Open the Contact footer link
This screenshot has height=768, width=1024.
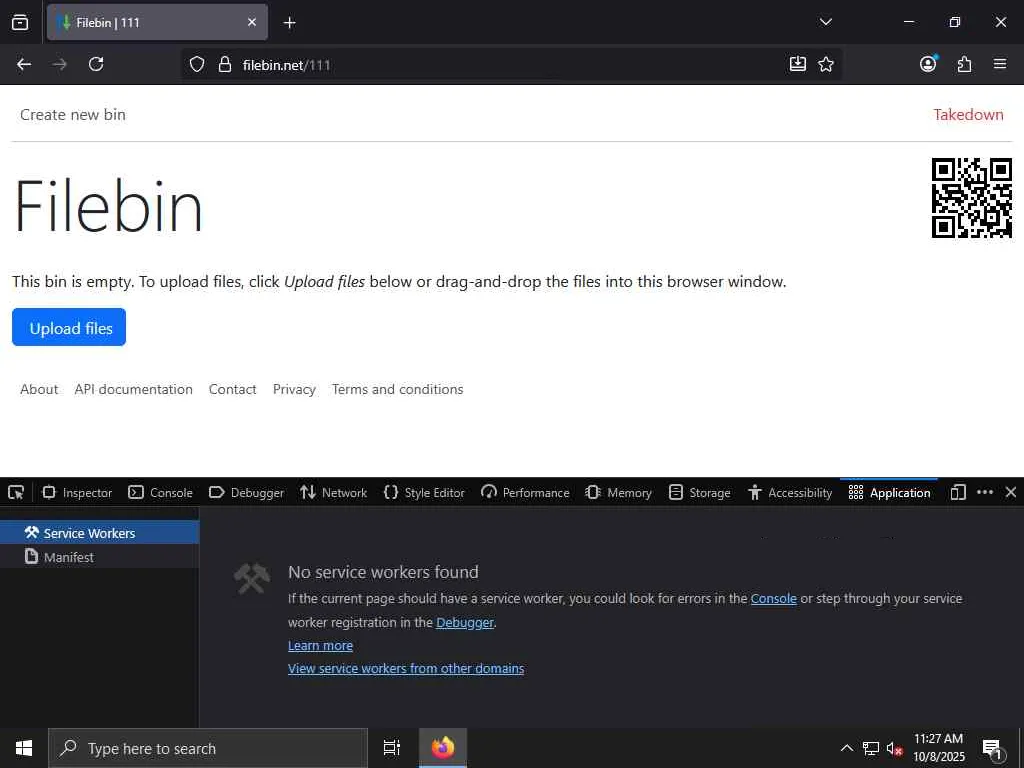pyautogui.click(x=232, y=389)
